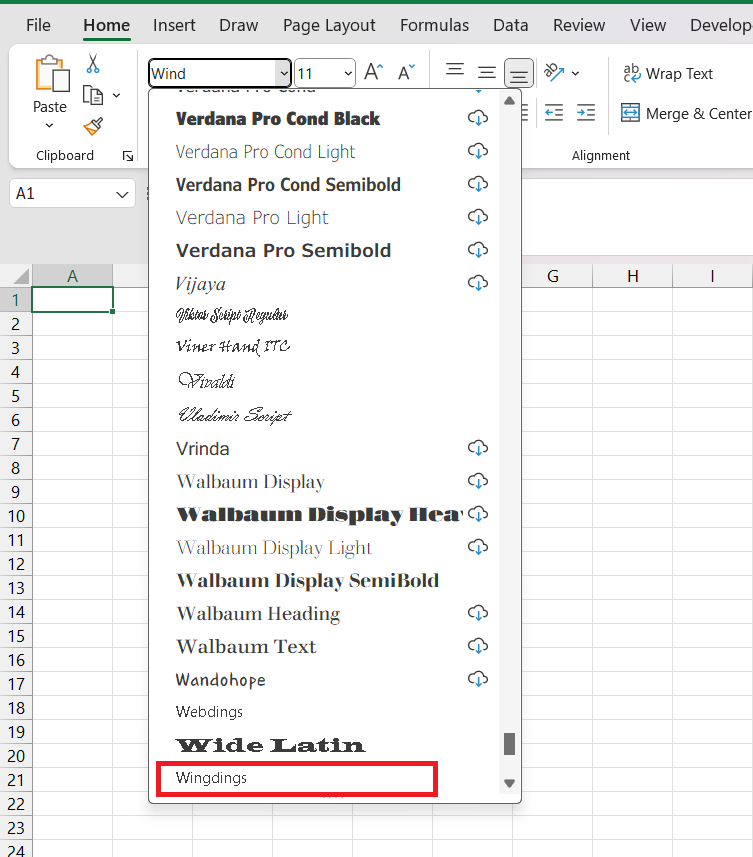Decrease font size with smaller A
753x857 pixels.
[406, 72]
